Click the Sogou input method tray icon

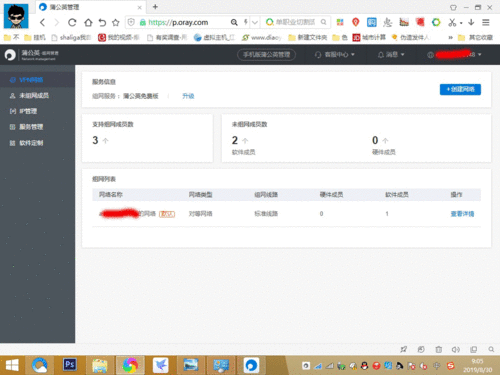[x=451, y=366]
